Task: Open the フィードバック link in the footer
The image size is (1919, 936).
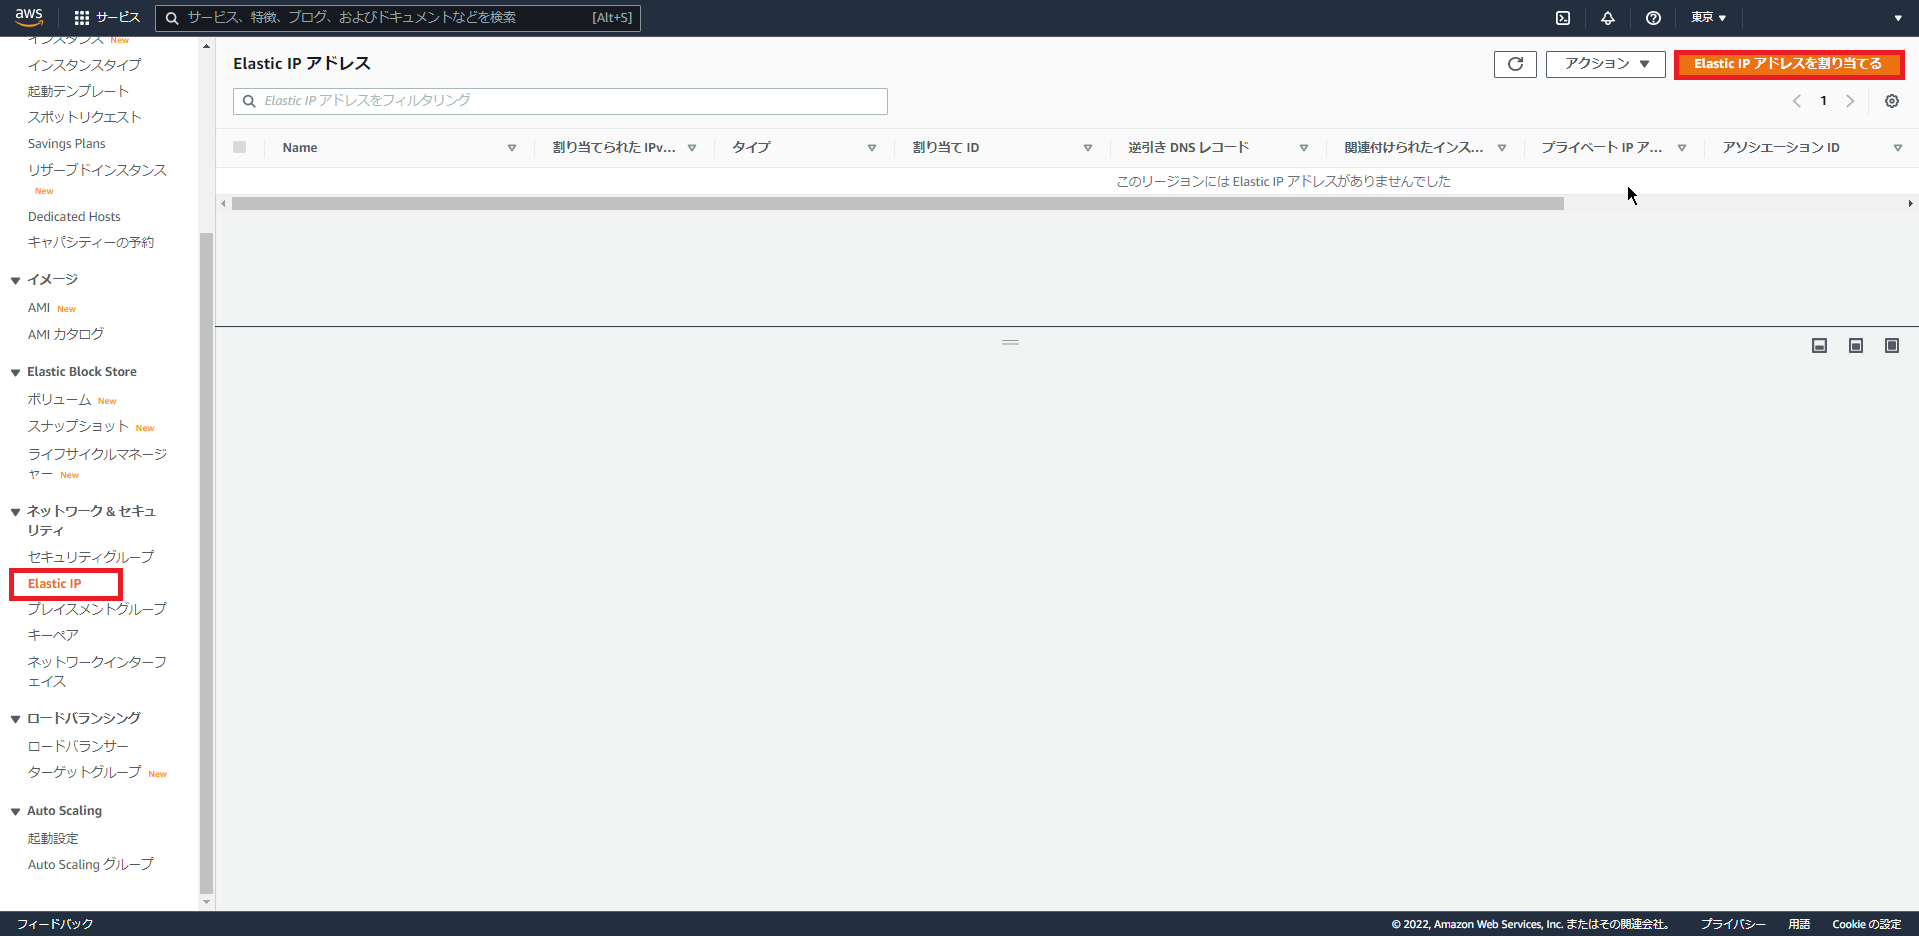Action: [x=52, y=924]
